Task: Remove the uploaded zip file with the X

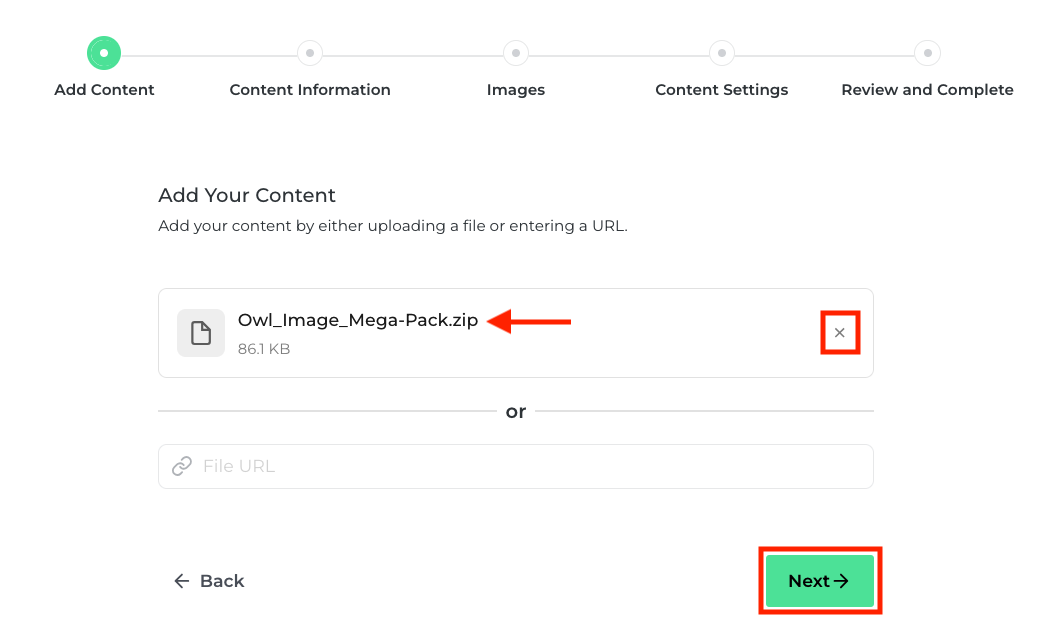Action: pyautogui.click(x=840, y=333)
